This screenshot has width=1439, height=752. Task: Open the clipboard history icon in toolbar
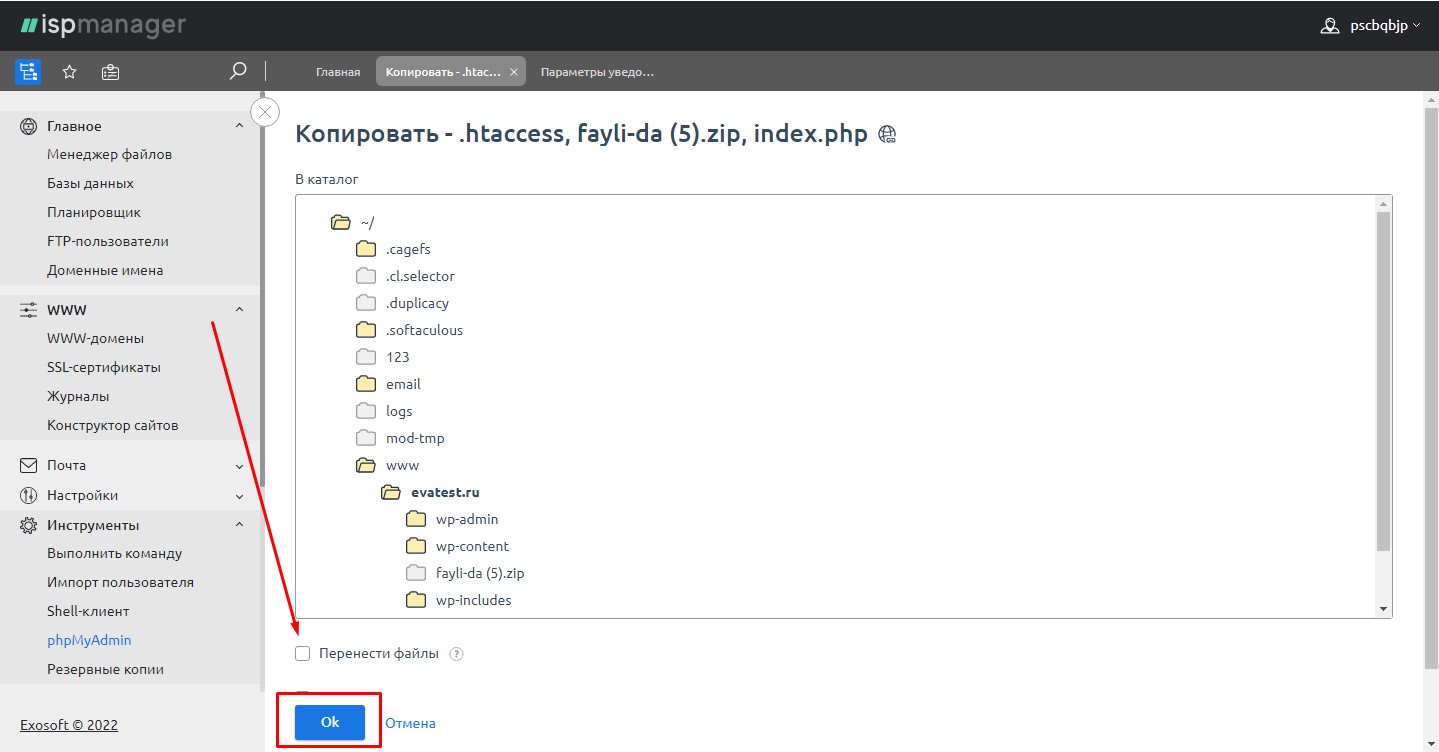[x=110, y=72]
